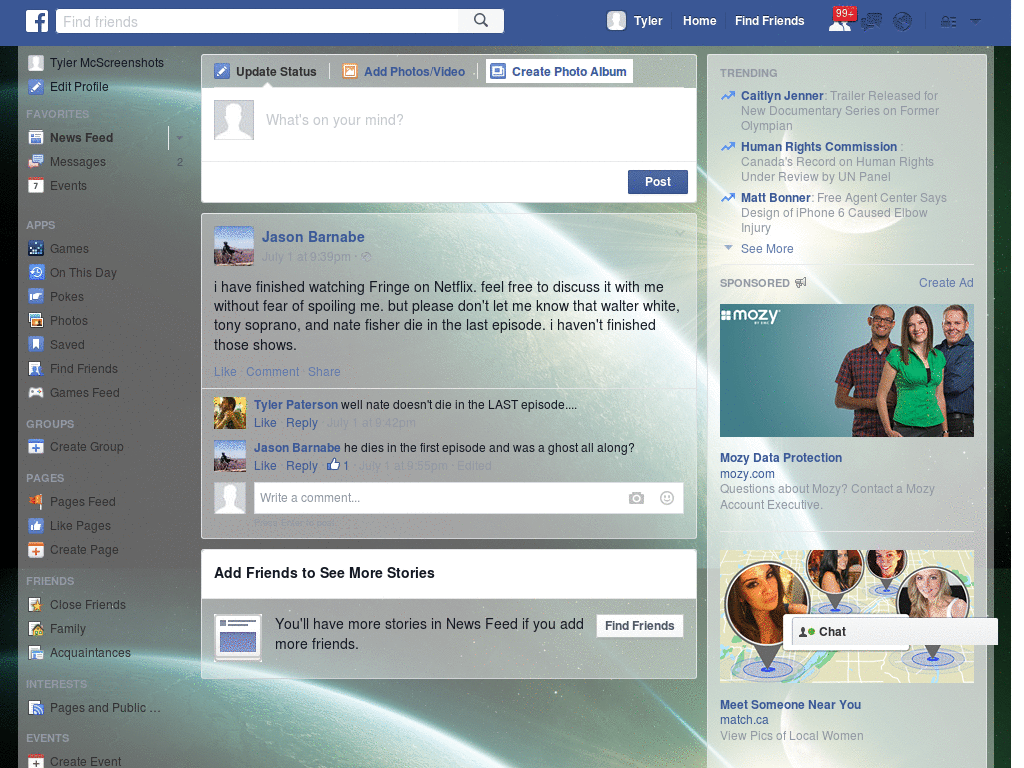Viewport: 1024px width, 768px height.
Task: Click the Create Group icon
Action: coord(36,447)
